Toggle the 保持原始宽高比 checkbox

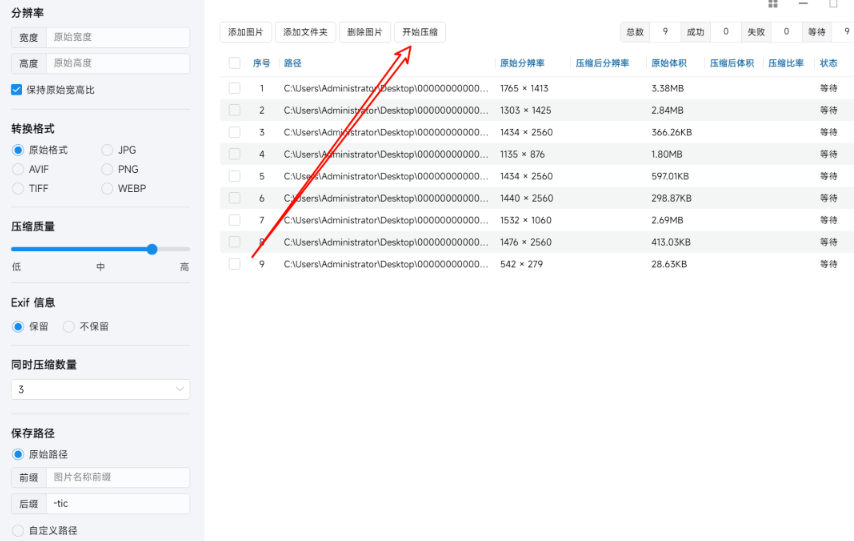point(17,90)
